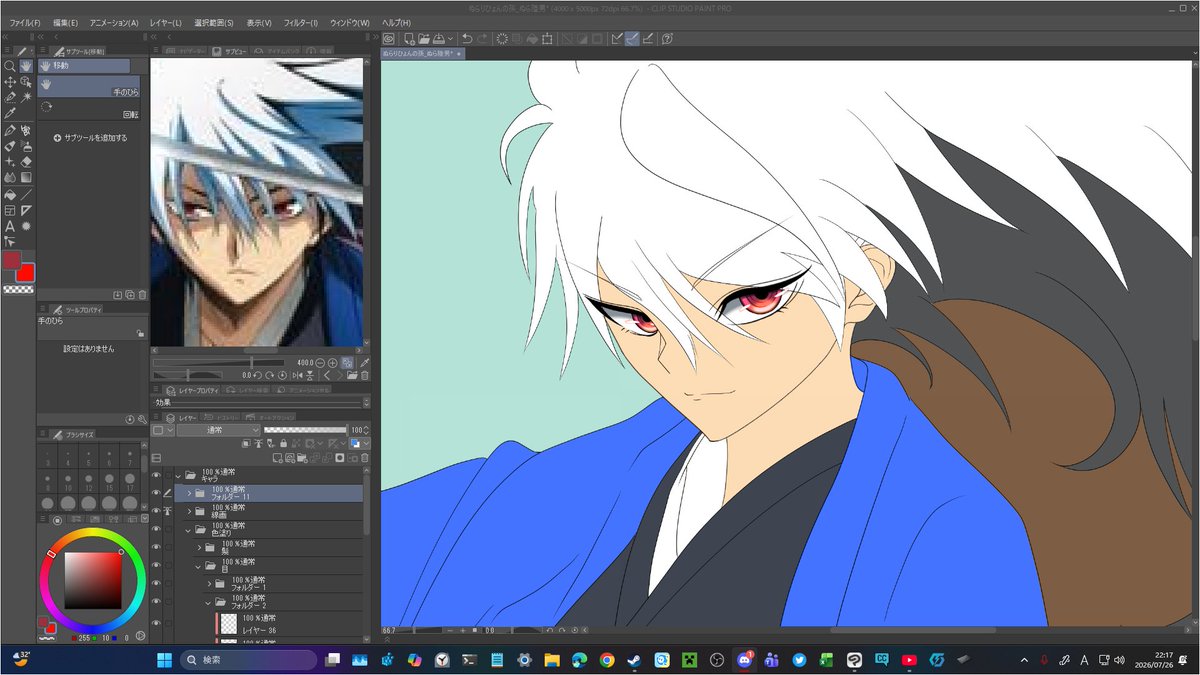Zoom out on the Sub View image
The image size is (1200, 675).
pyautogui.click(x=319, y=362)
